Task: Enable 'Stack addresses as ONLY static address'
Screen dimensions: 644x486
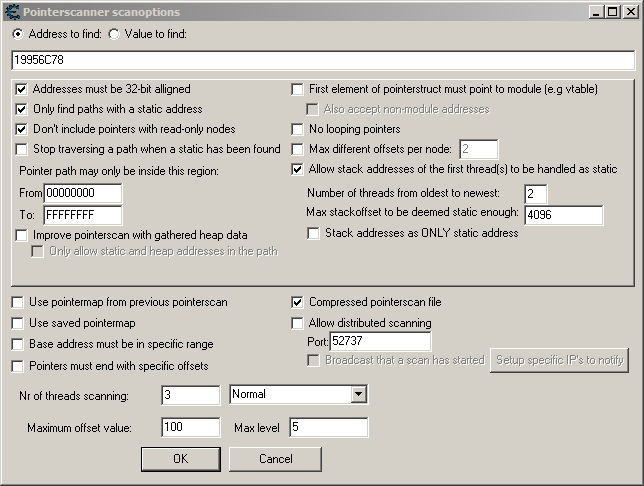Action: tap(315, 234)
